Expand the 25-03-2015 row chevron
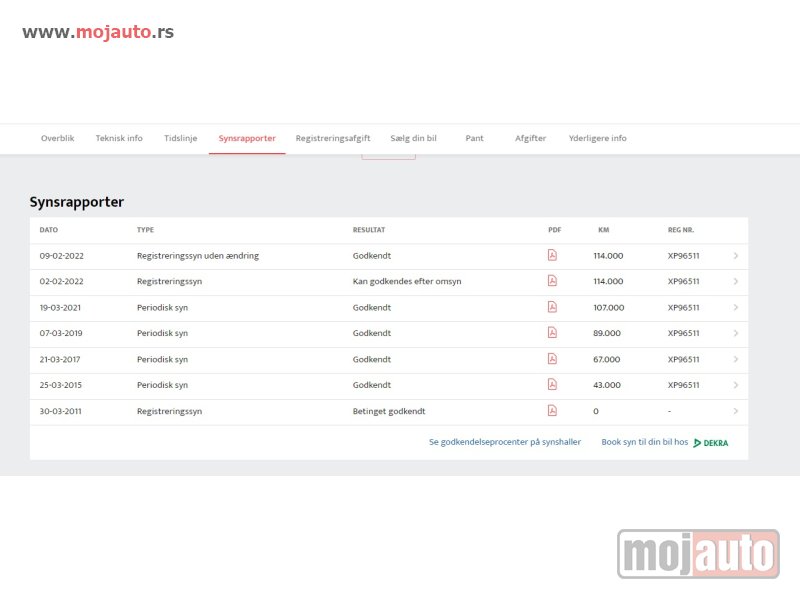Viewport: 800px width, 600px height. [736, 385]
